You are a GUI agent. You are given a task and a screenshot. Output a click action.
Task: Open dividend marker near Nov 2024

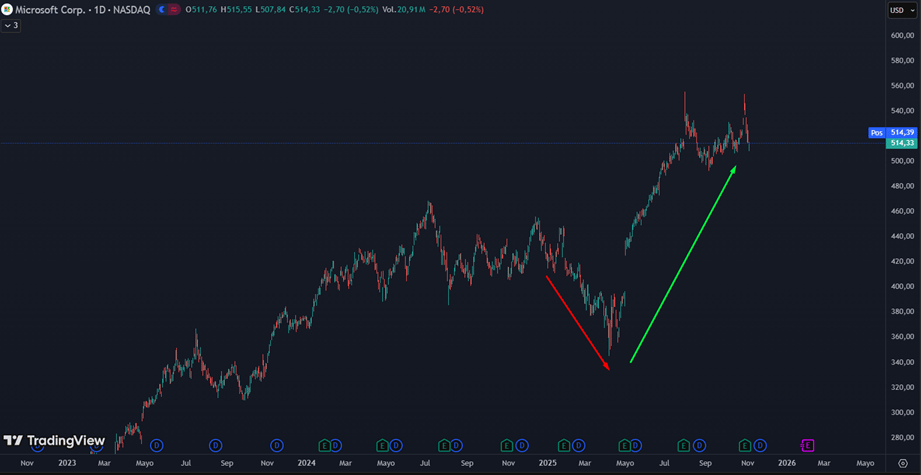pos(520,446)
